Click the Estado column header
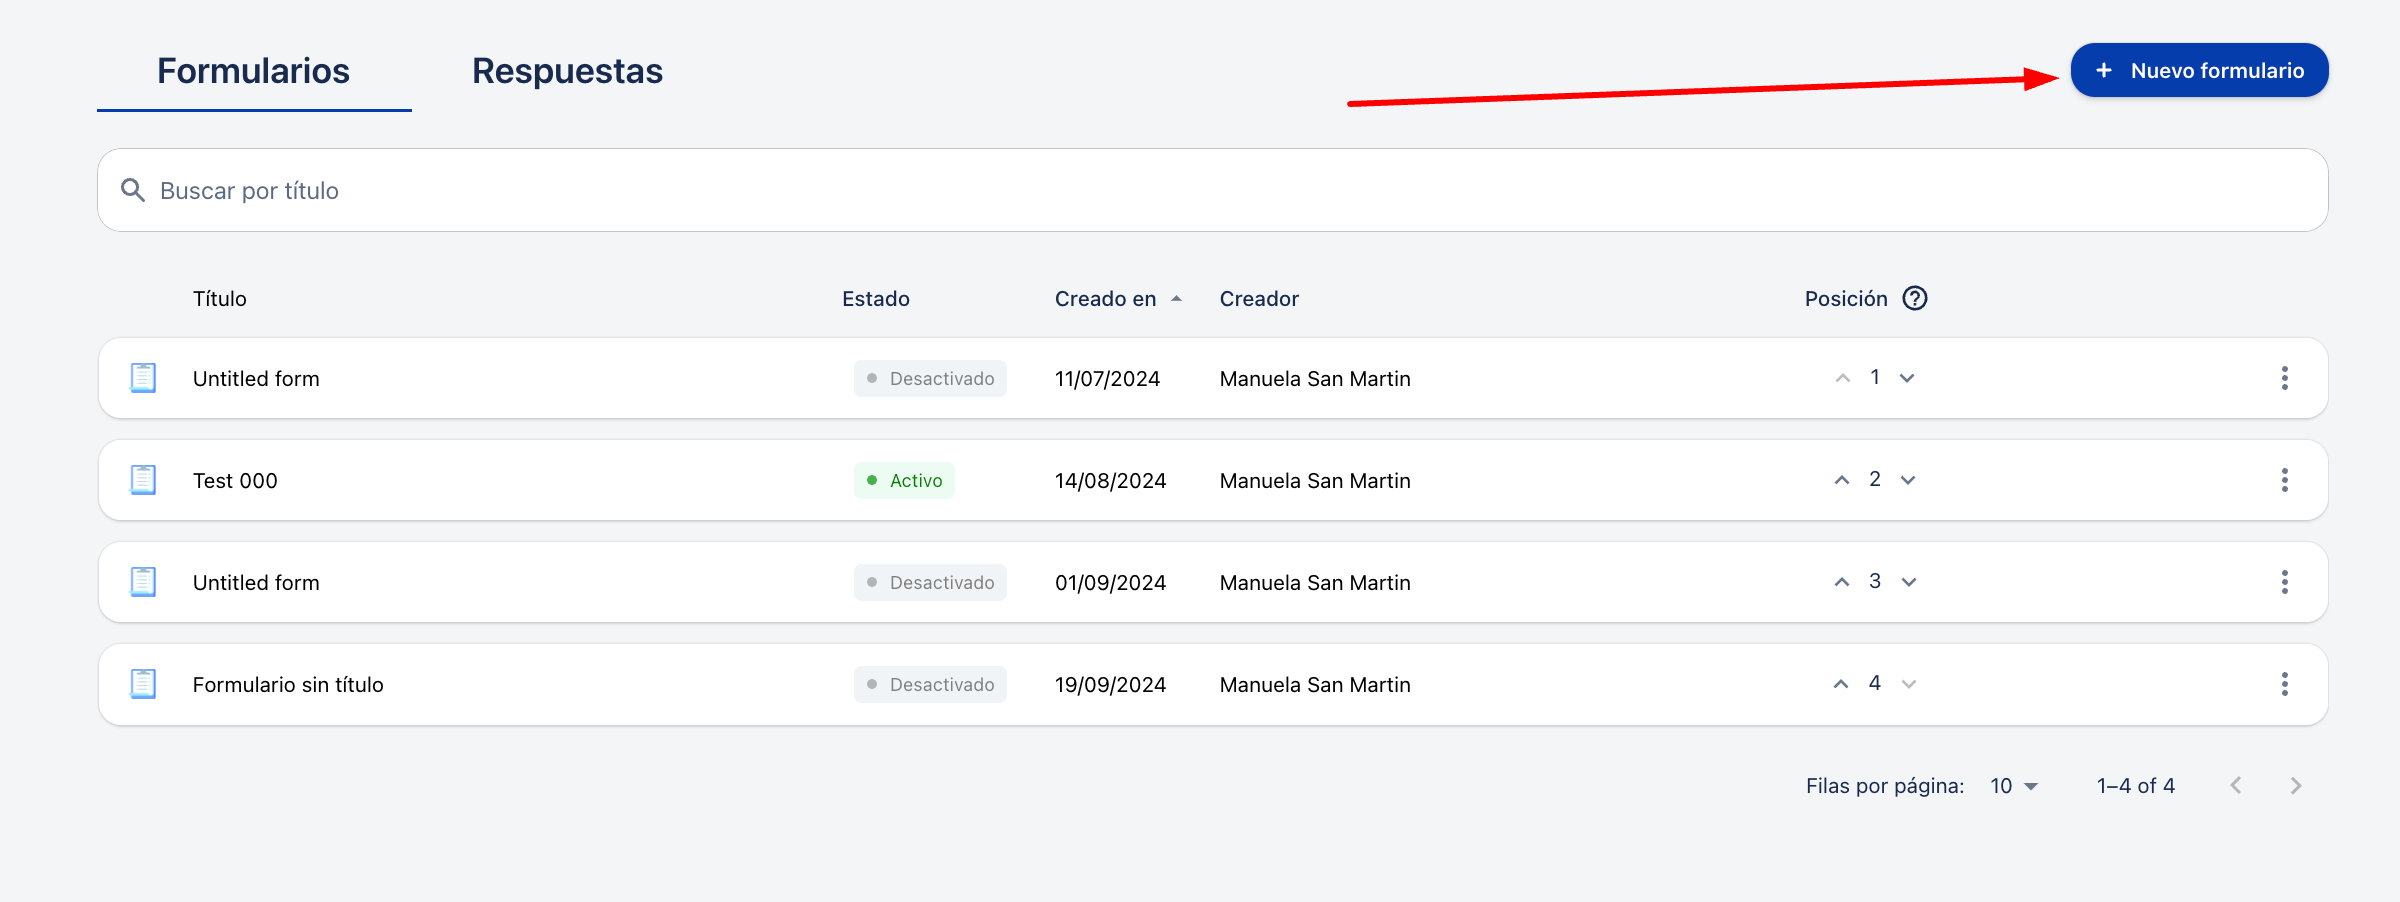2400x902 pixels. (876, 299)
